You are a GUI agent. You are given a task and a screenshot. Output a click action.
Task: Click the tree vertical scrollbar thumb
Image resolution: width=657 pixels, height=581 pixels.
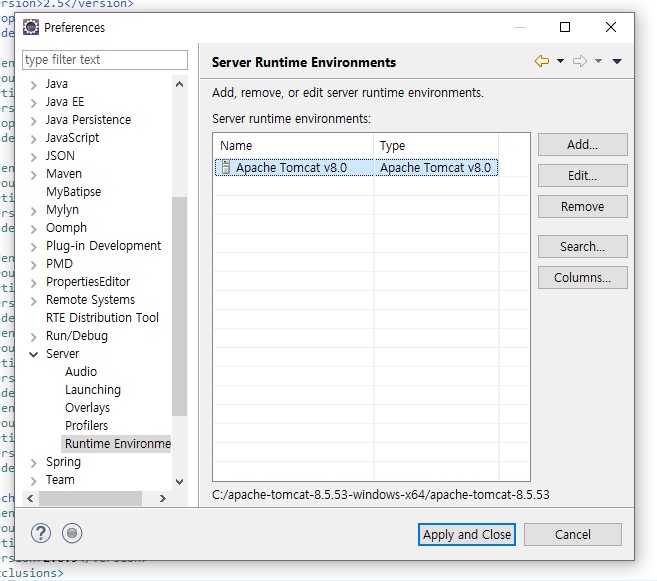point(179,306)
